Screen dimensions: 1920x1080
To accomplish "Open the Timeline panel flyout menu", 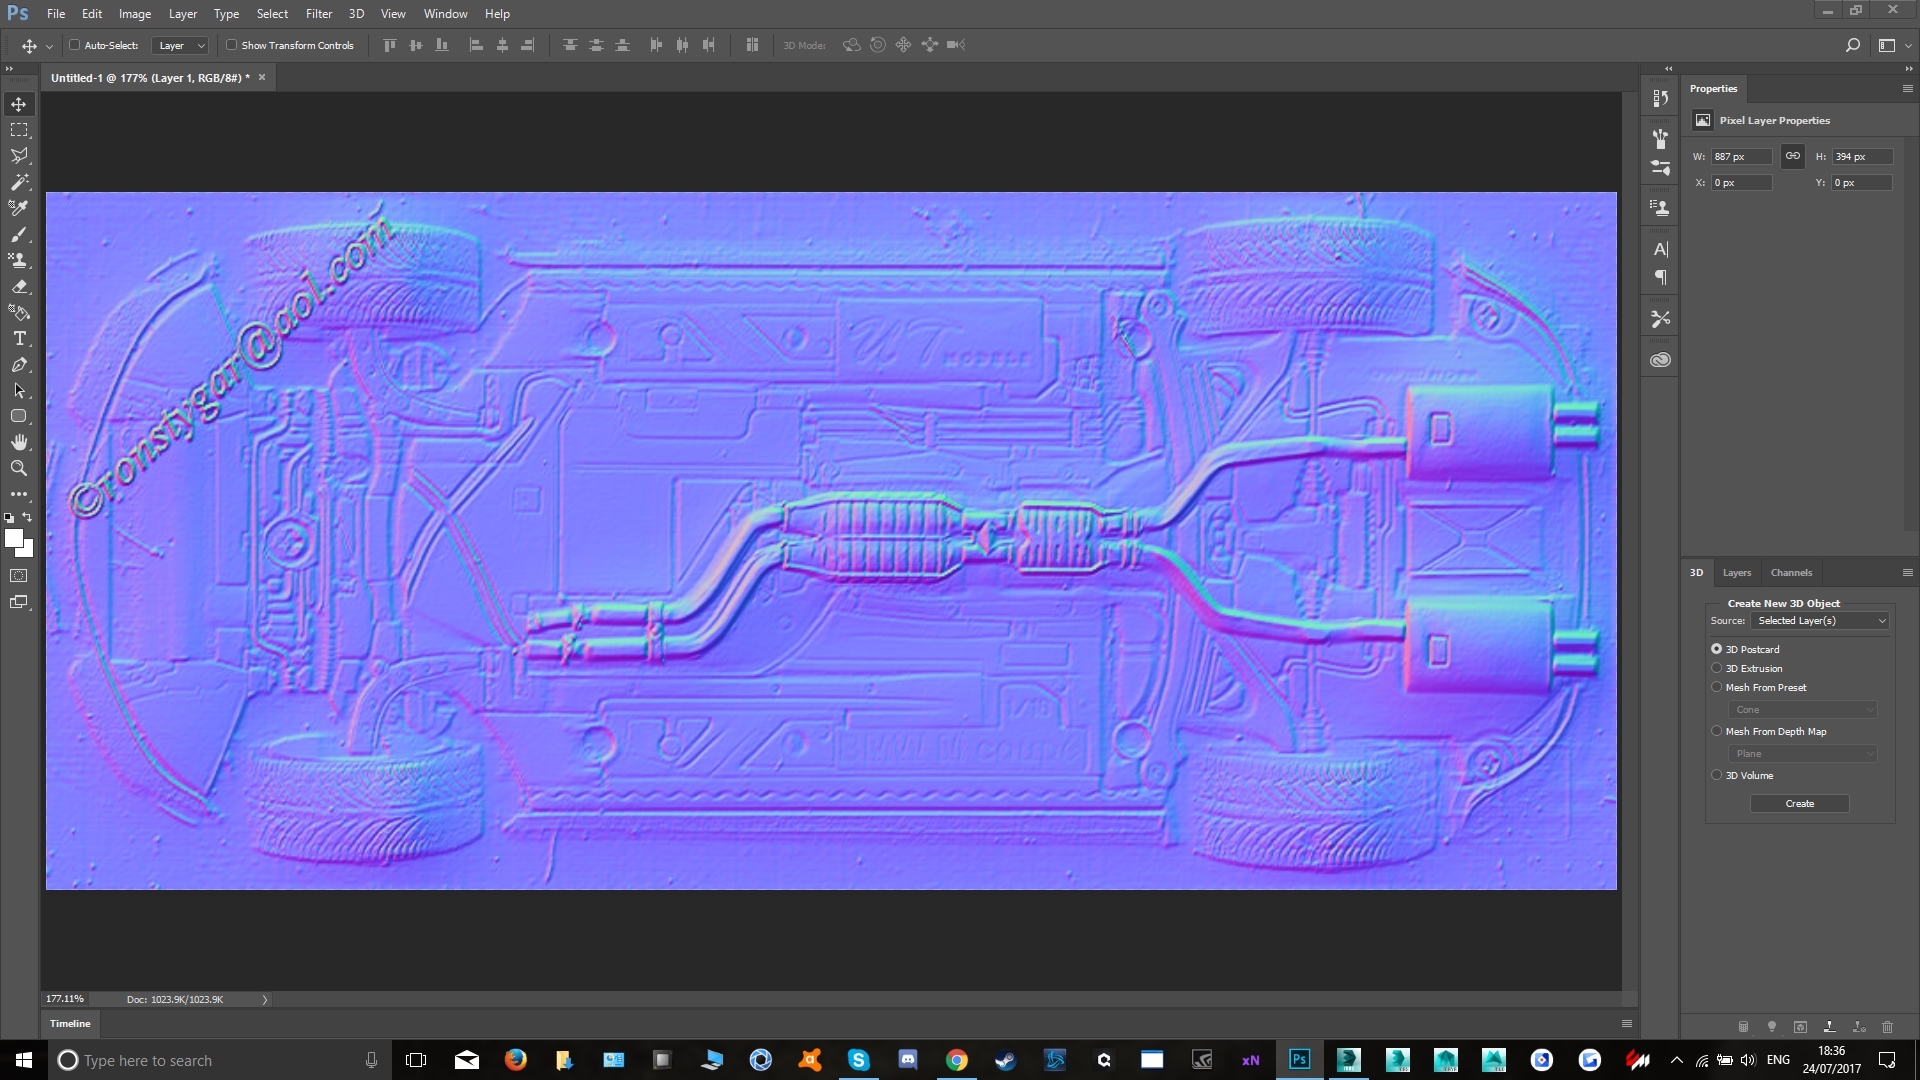I will pyautogui.click(x=1627, y=1024).
